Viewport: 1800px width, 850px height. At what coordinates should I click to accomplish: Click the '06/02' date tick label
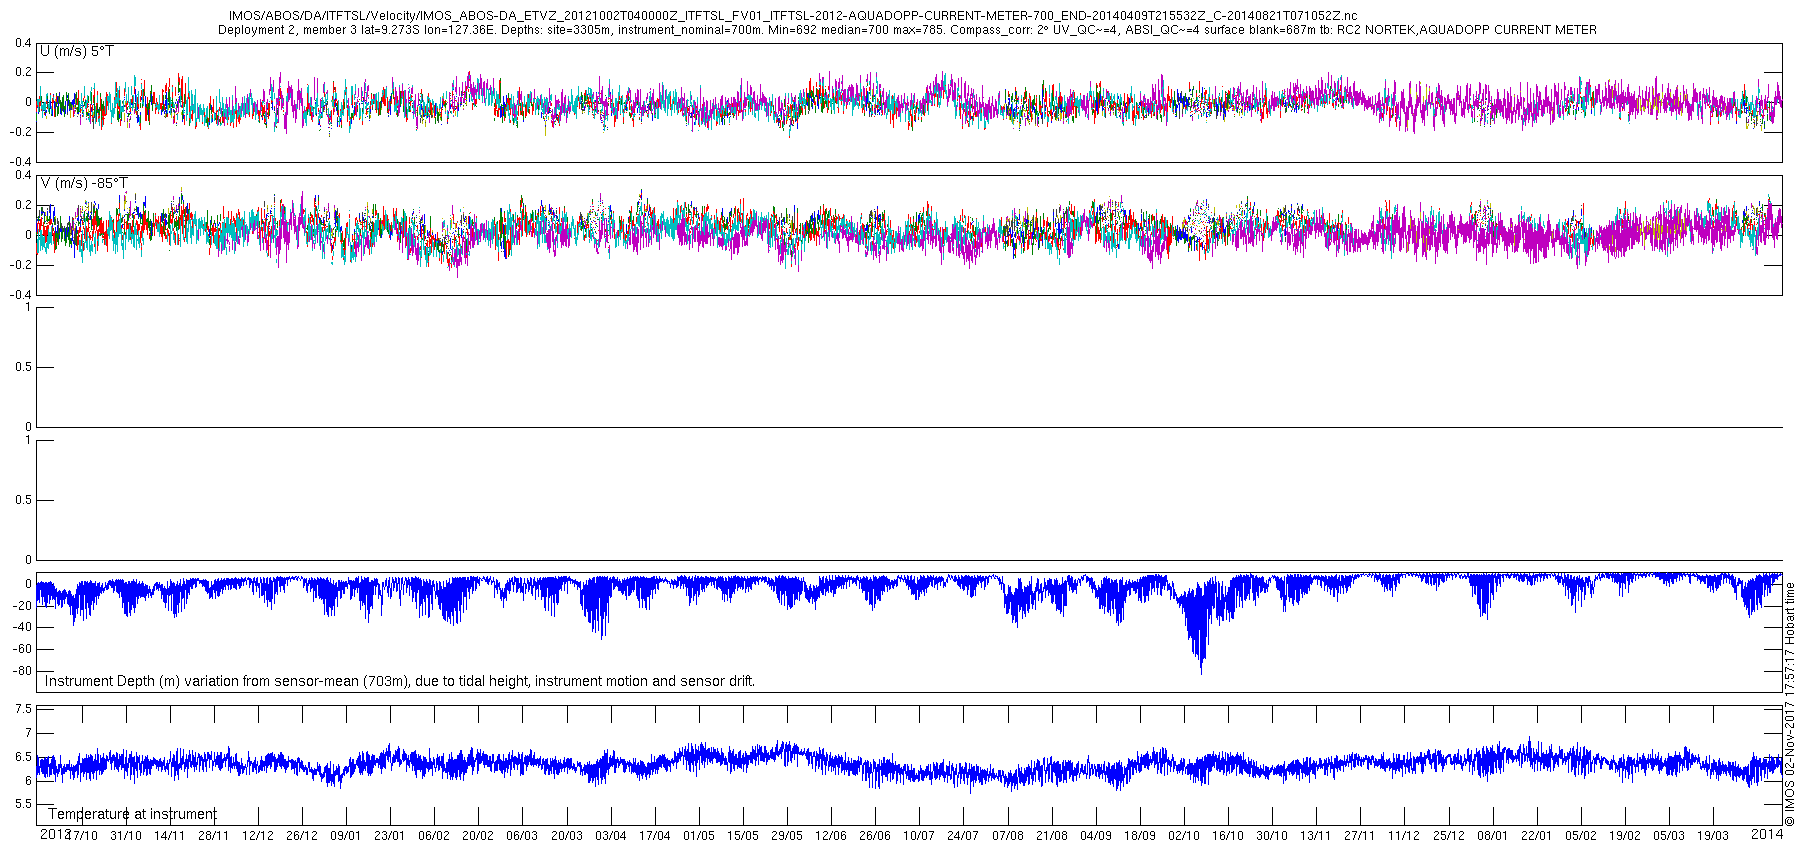434,836
